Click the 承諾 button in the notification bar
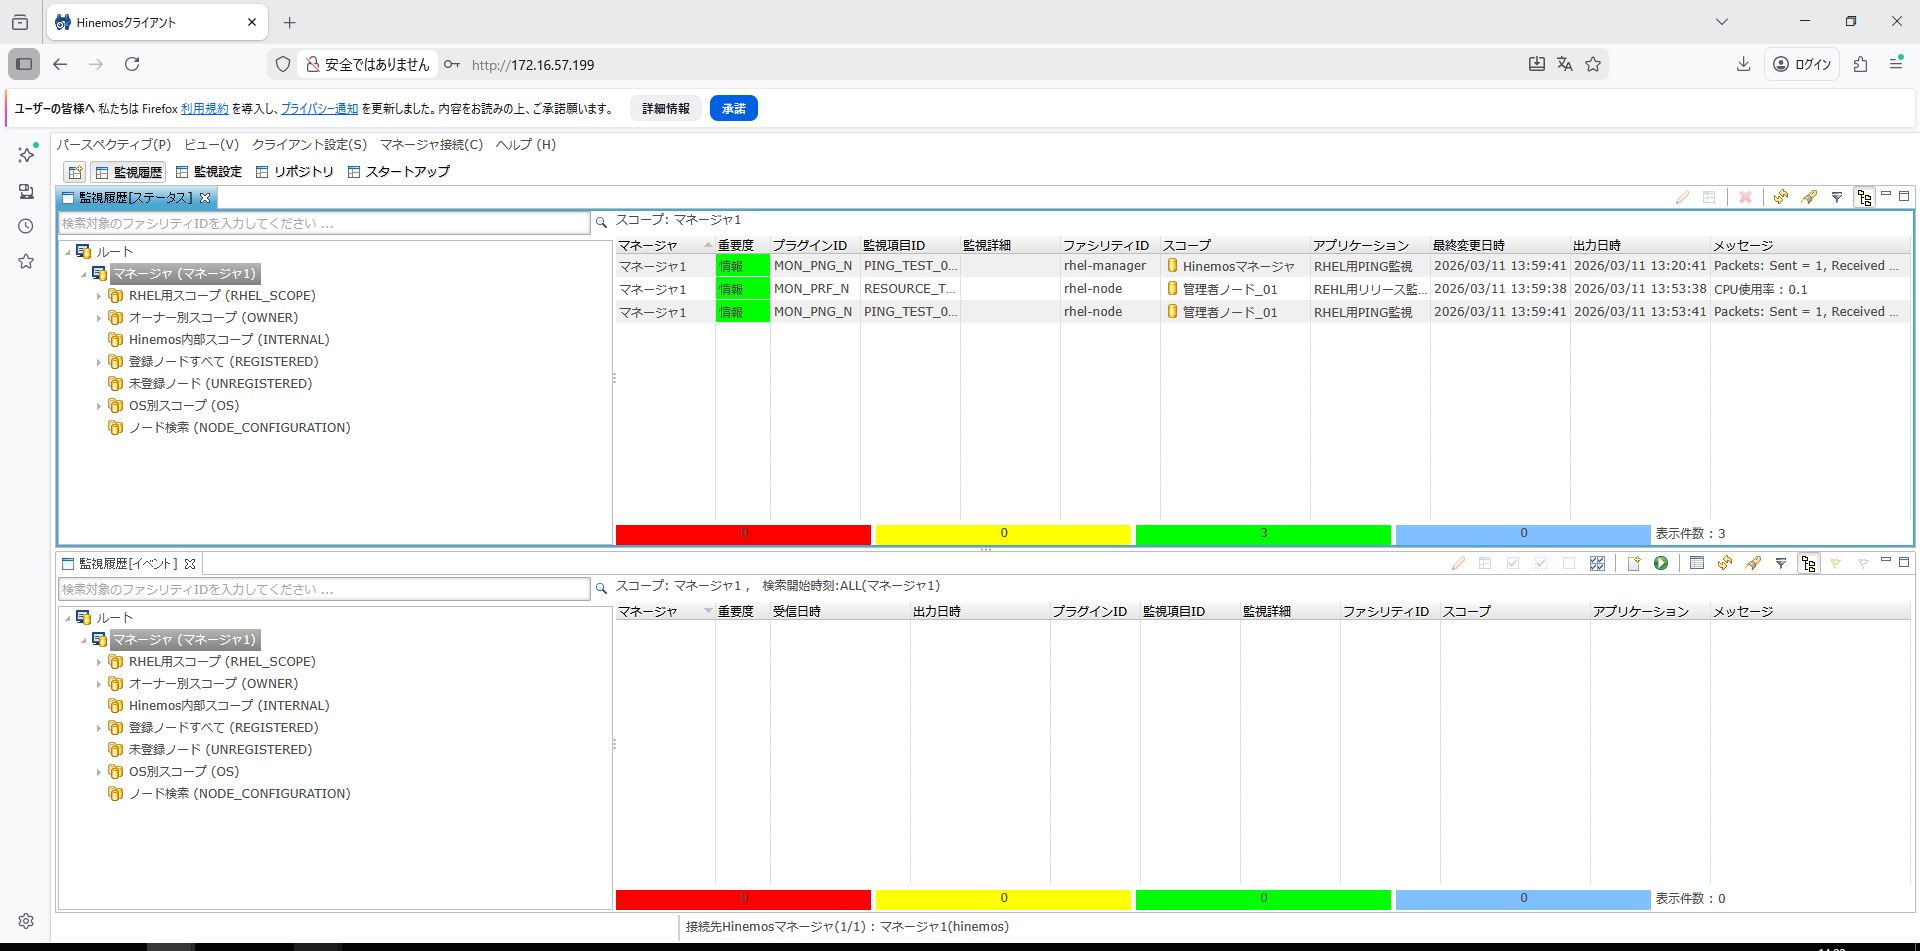 (733, 108)
